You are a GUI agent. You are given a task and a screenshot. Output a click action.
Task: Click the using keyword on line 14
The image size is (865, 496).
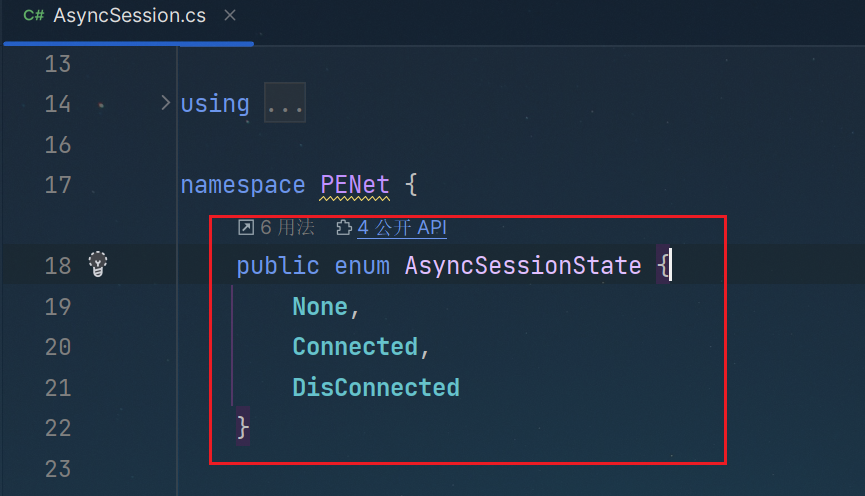(x=215, y=104)
